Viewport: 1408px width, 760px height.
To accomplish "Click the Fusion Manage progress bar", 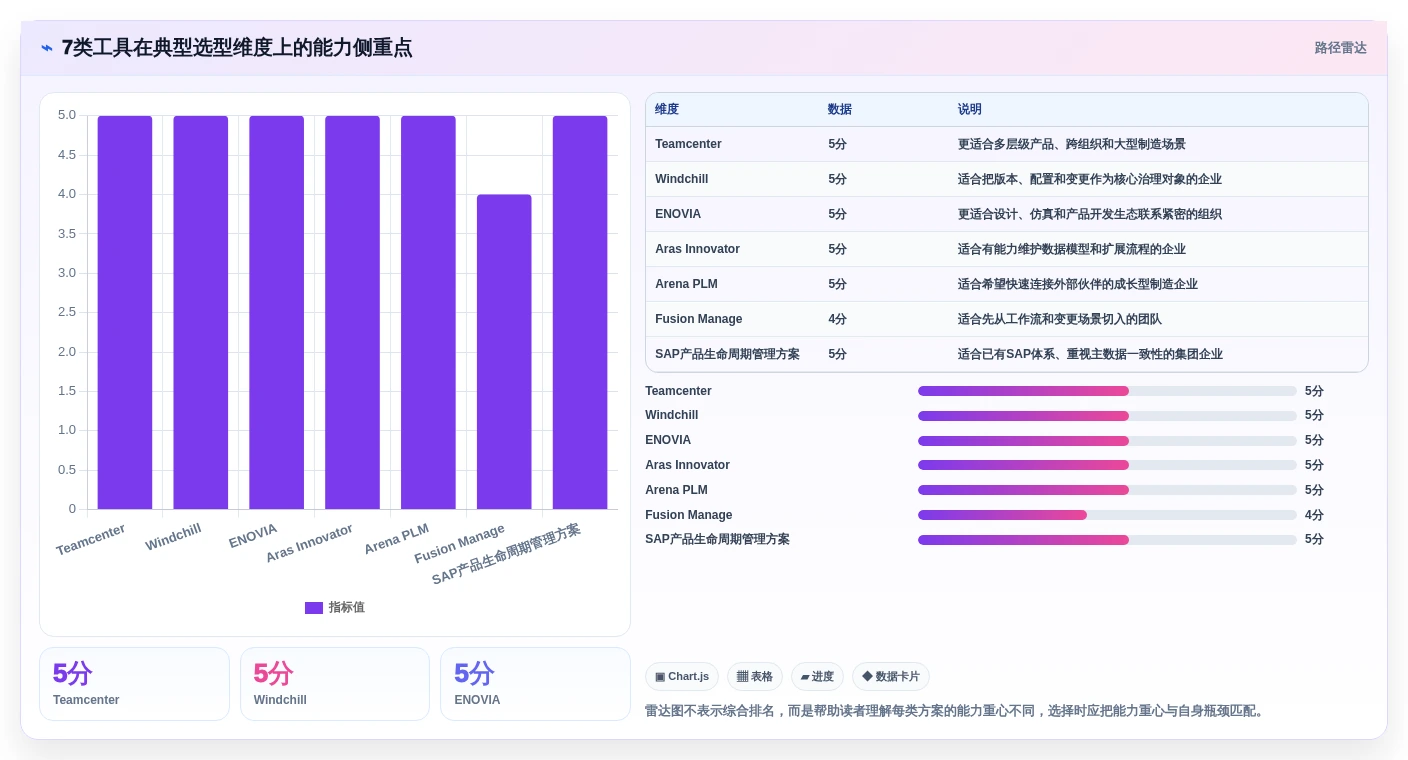I will coord(1107,515).
